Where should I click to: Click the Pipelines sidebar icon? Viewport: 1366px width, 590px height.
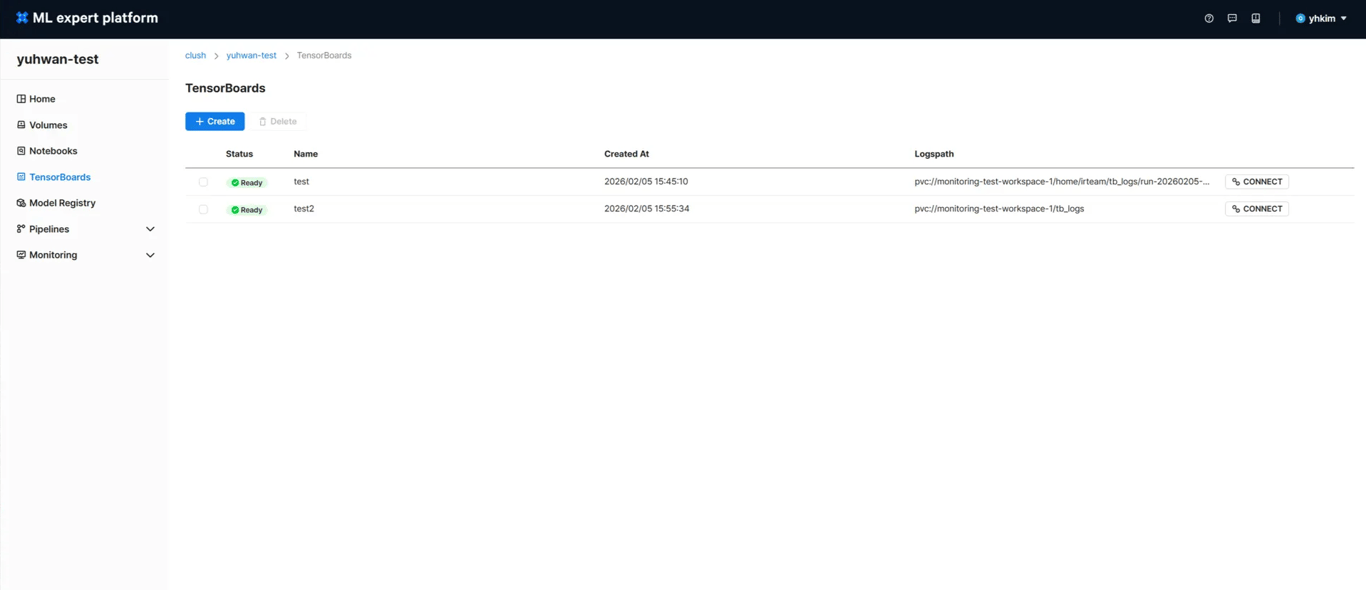(21, 229)
